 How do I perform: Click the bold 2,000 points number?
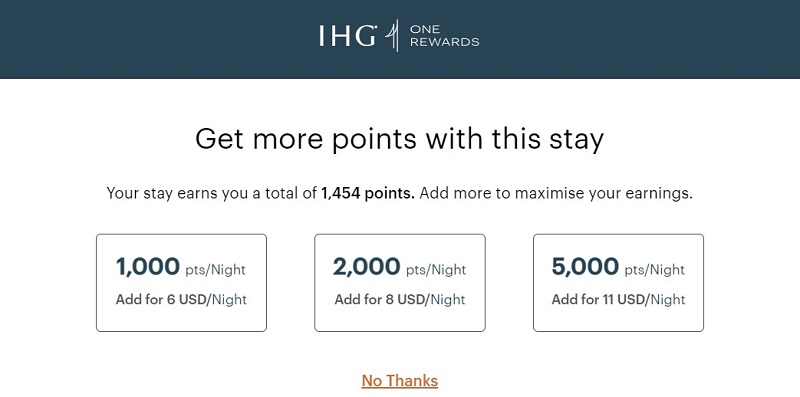(x=366, y=266)
